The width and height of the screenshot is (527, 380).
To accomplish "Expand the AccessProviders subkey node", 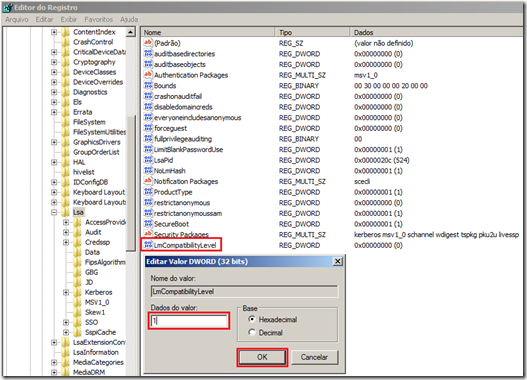I will (66, 222).
